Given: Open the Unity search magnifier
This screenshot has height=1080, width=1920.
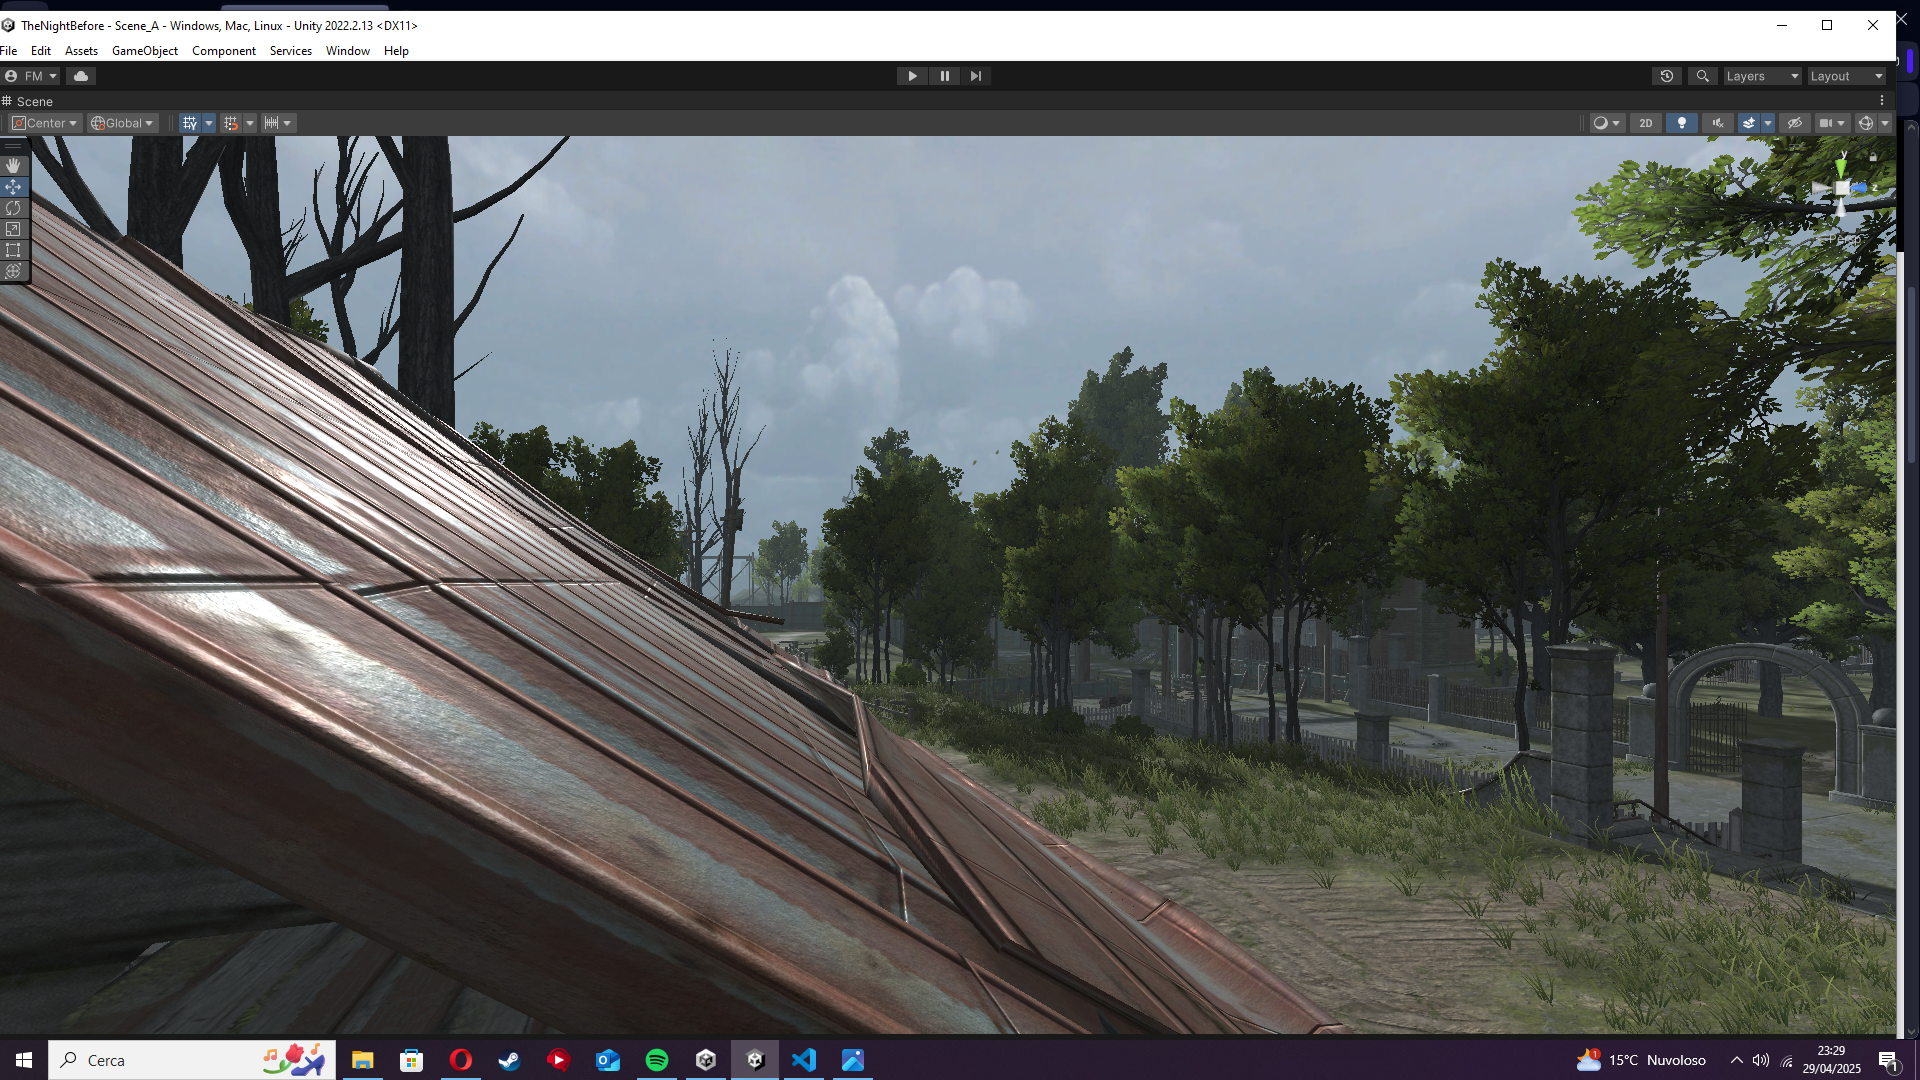Looking at the screenshot, I should [1702, 76].
